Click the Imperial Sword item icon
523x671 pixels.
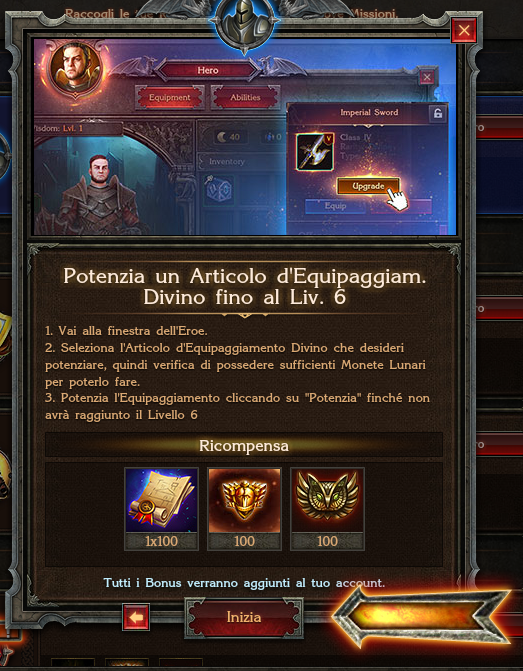315,152
